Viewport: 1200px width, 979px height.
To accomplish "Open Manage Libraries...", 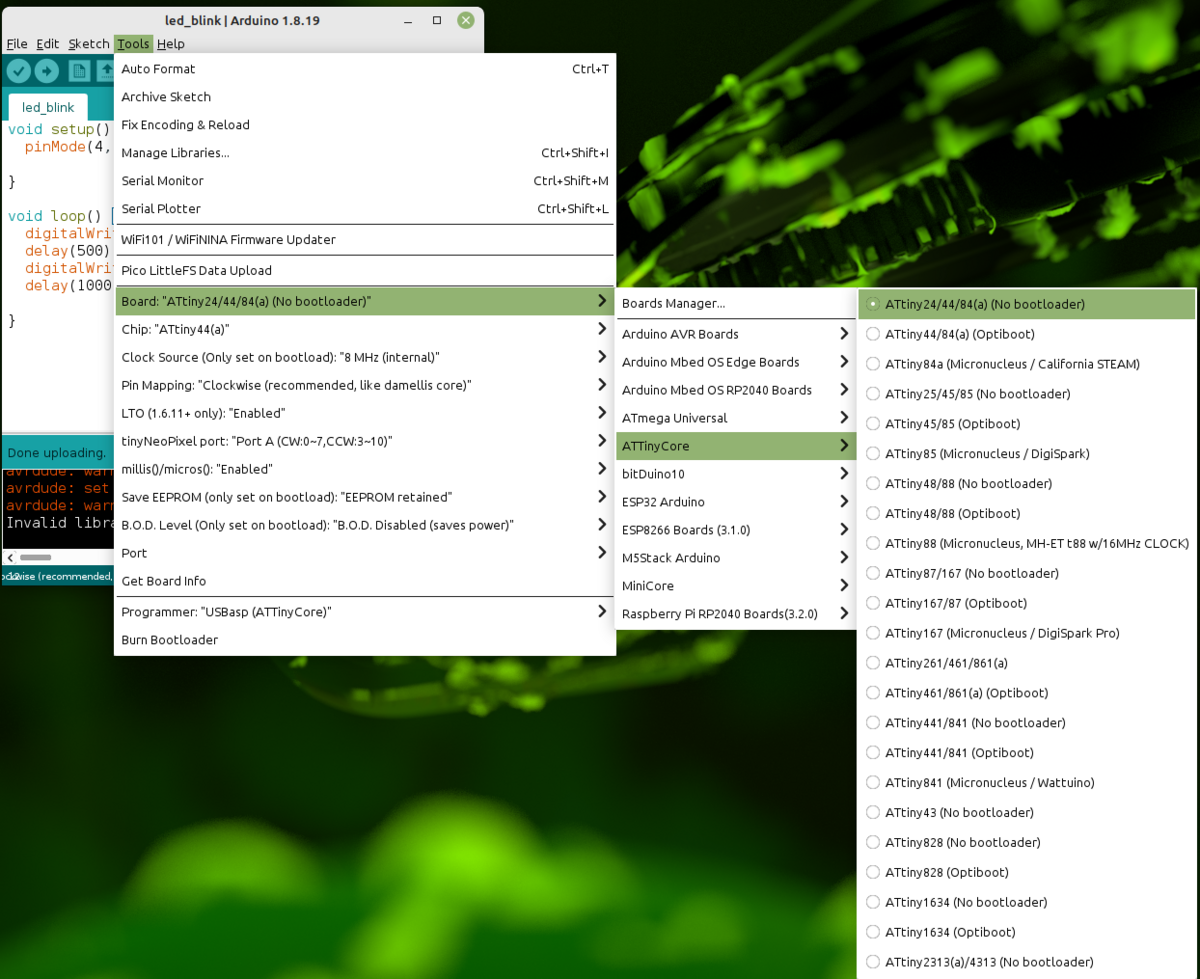I will (365, 153).
